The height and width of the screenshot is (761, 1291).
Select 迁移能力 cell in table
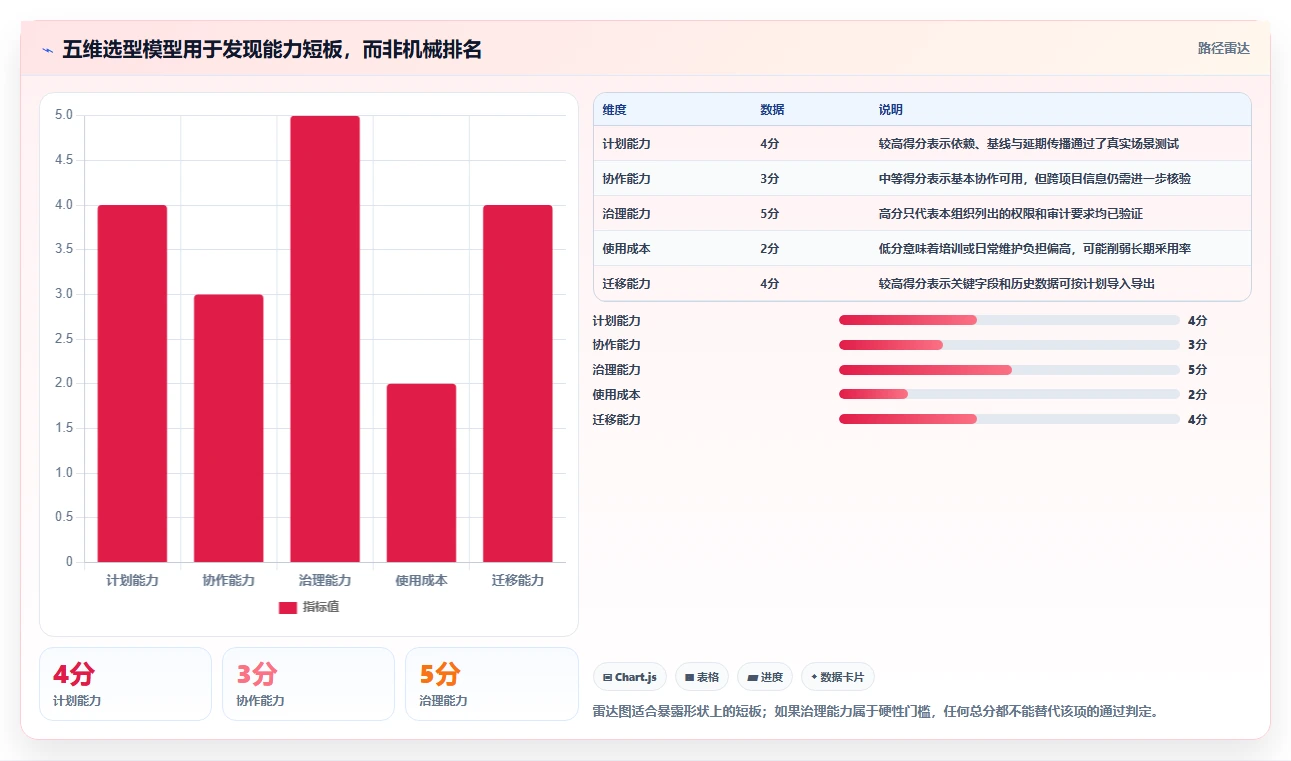click(627, 284)
